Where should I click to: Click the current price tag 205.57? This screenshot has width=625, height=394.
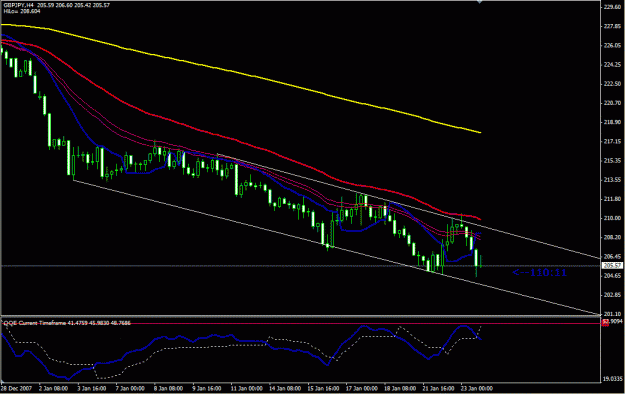pos(612,266)
